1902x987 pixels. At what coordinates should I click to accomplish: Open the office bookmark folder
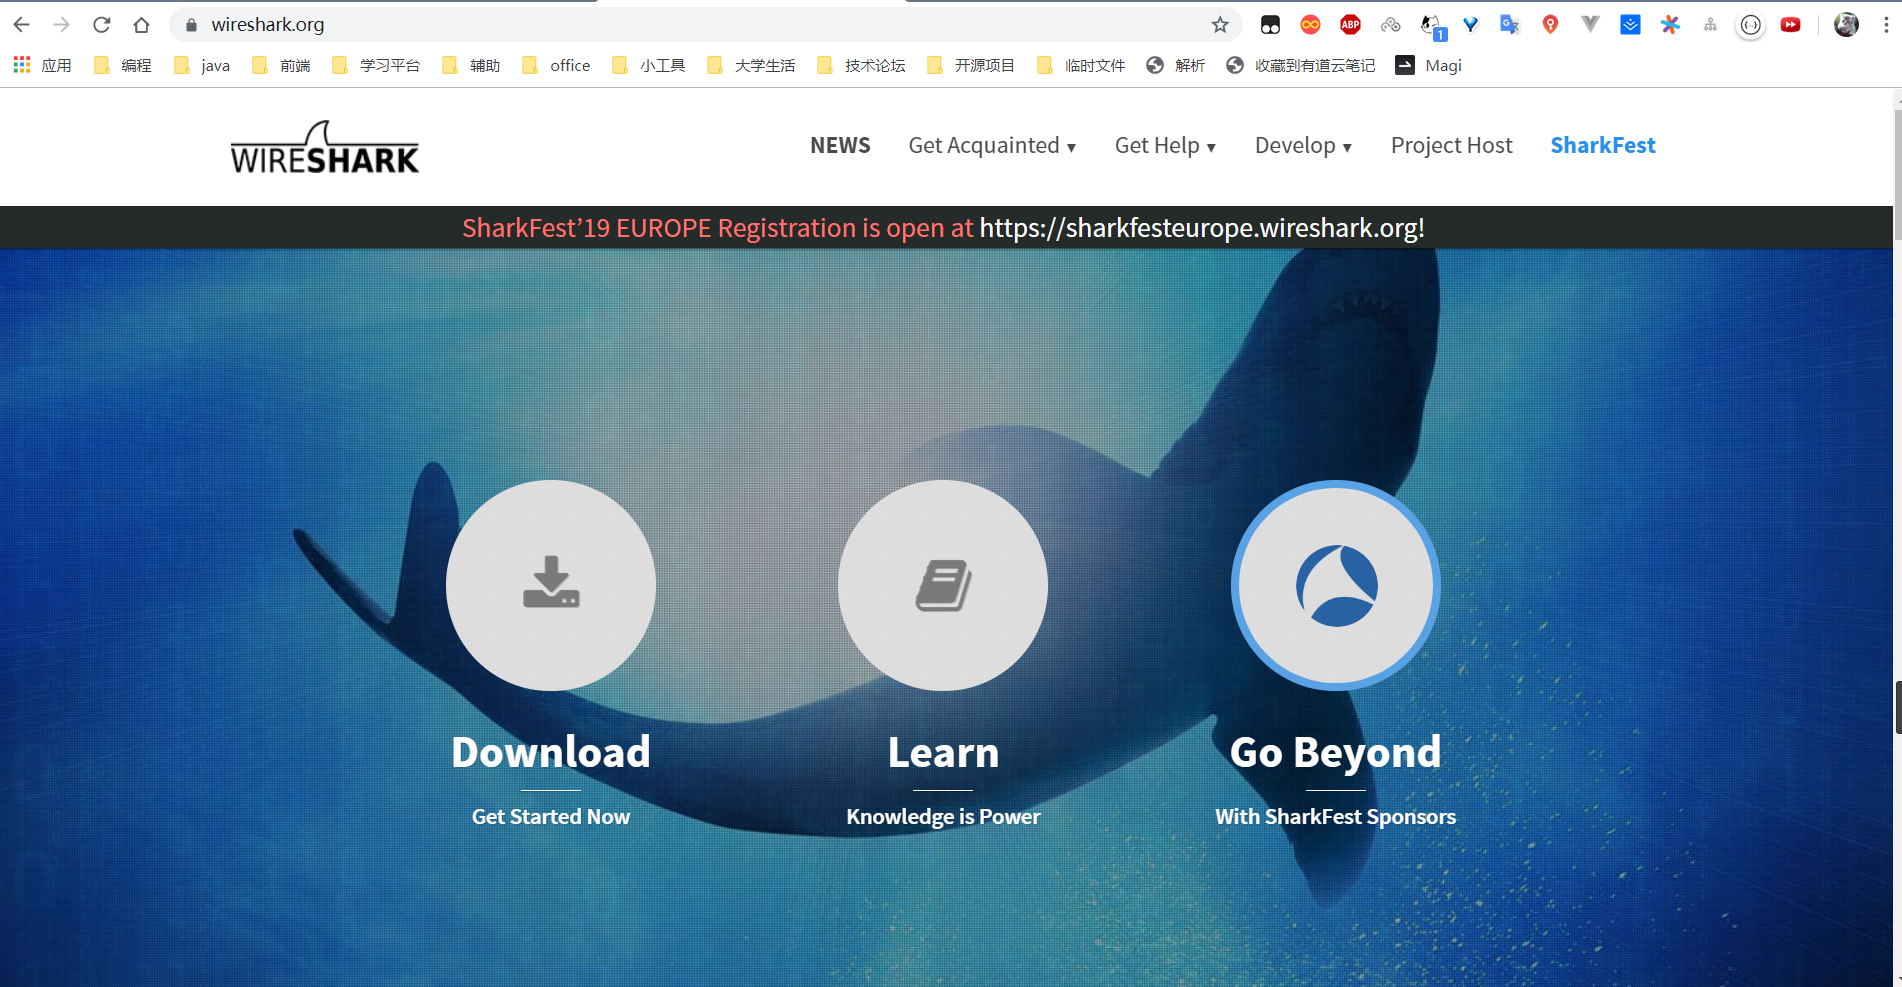coord(557,65)
